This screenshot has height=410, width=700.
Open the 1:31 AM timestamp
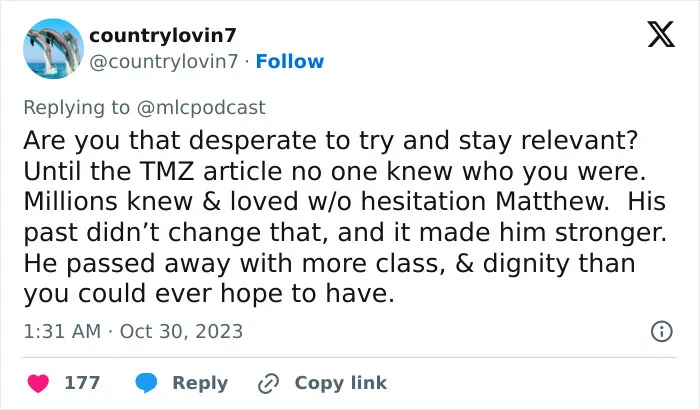coord(62,331)
